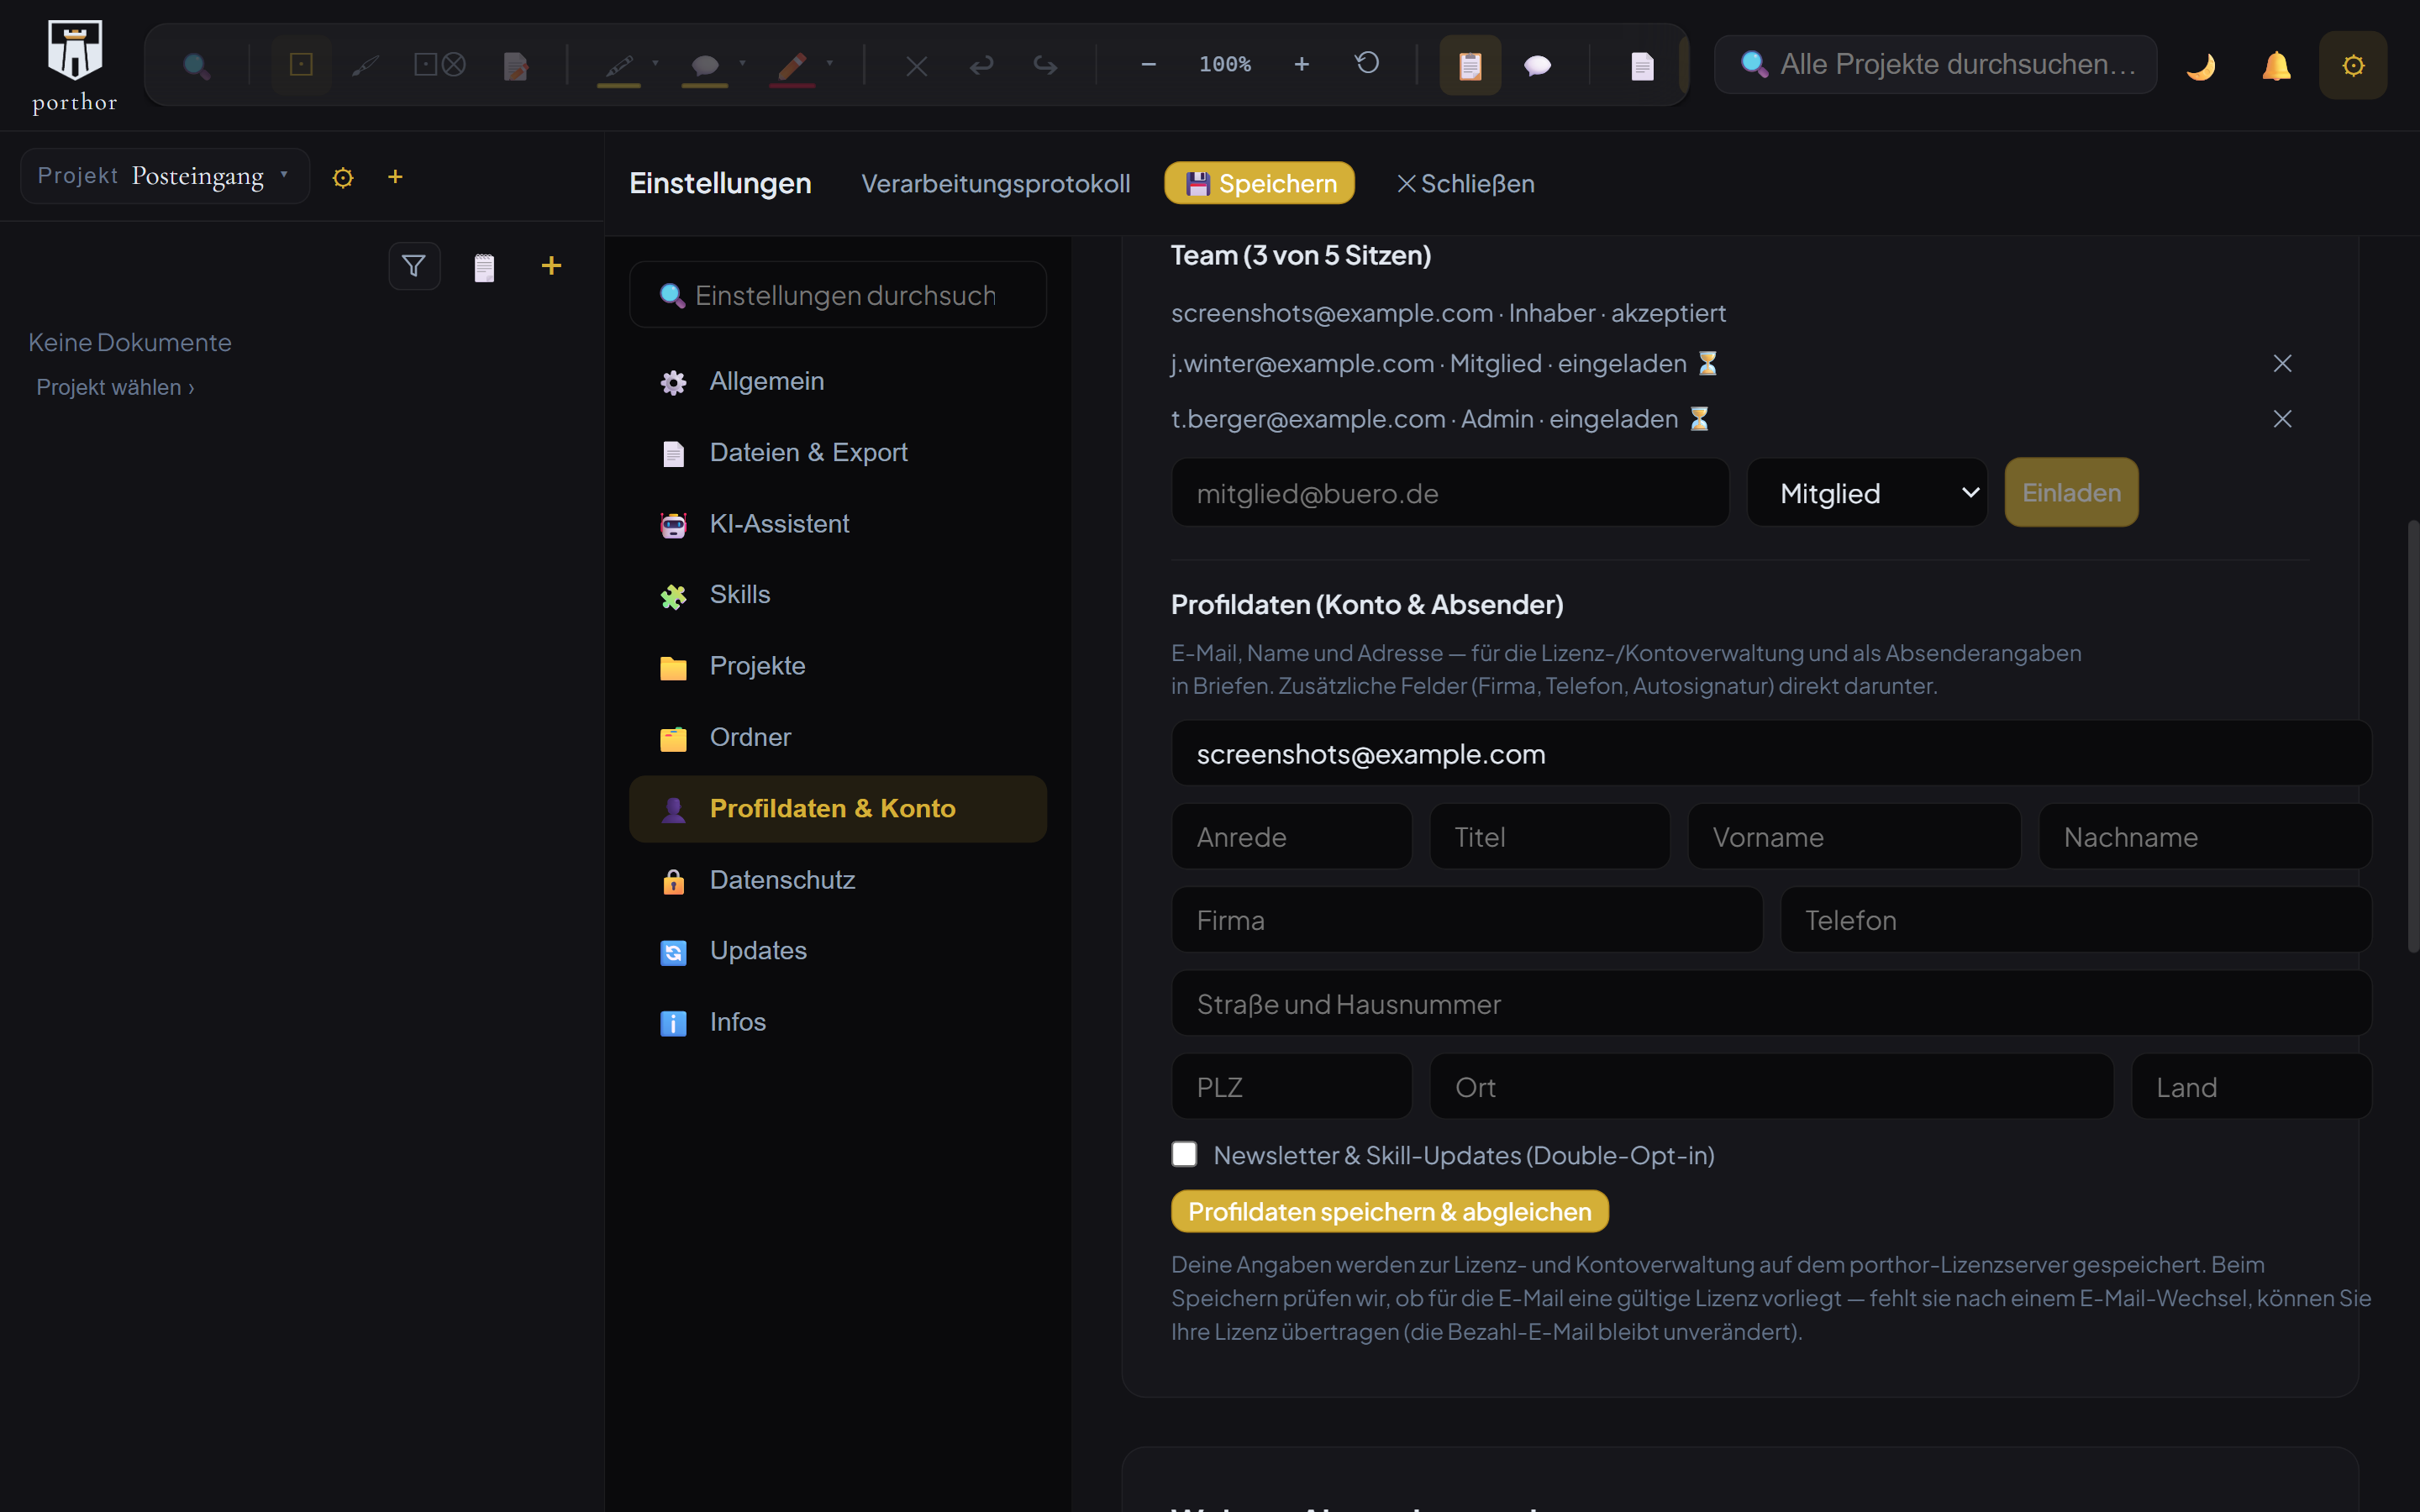Focus the Alle Projekte durchsuchen search field
The height and width of the screenshot is (1512, 2420).
[x=1936, y=65]
